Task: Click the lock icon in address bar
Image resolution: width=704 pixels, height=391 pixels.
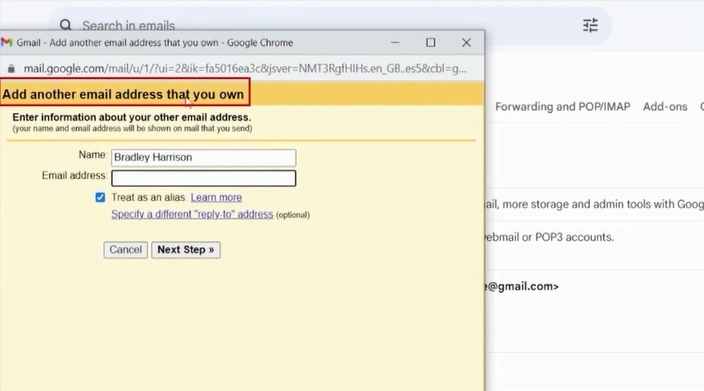Action: tap(11, 69)
